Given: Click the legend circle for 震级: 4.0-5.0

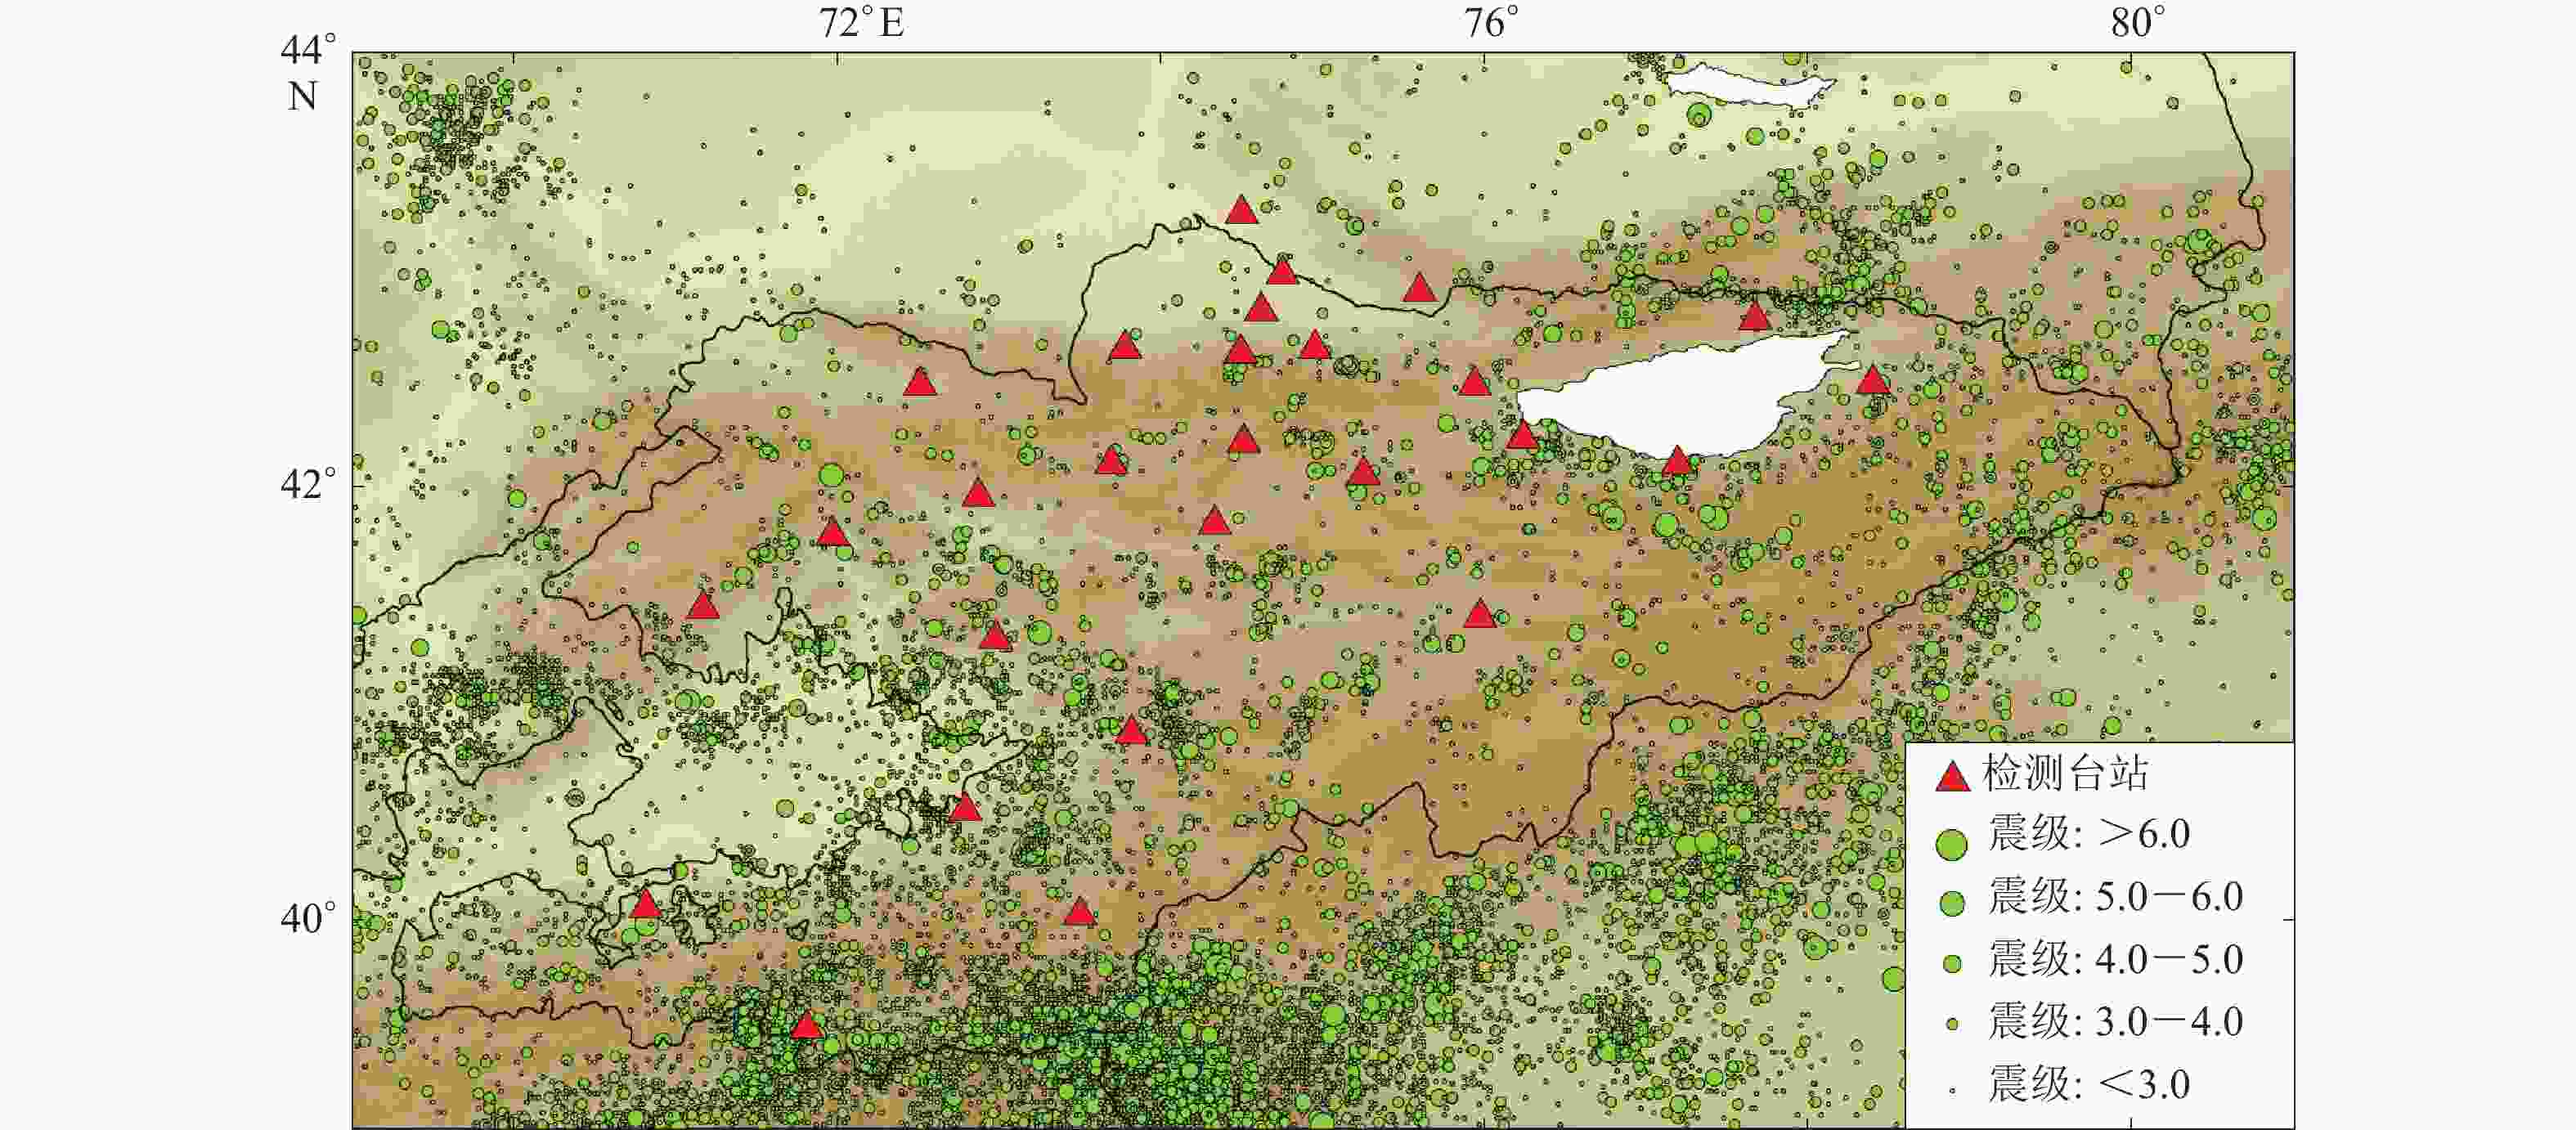Looking at the screenshot, I should 1952,964.
